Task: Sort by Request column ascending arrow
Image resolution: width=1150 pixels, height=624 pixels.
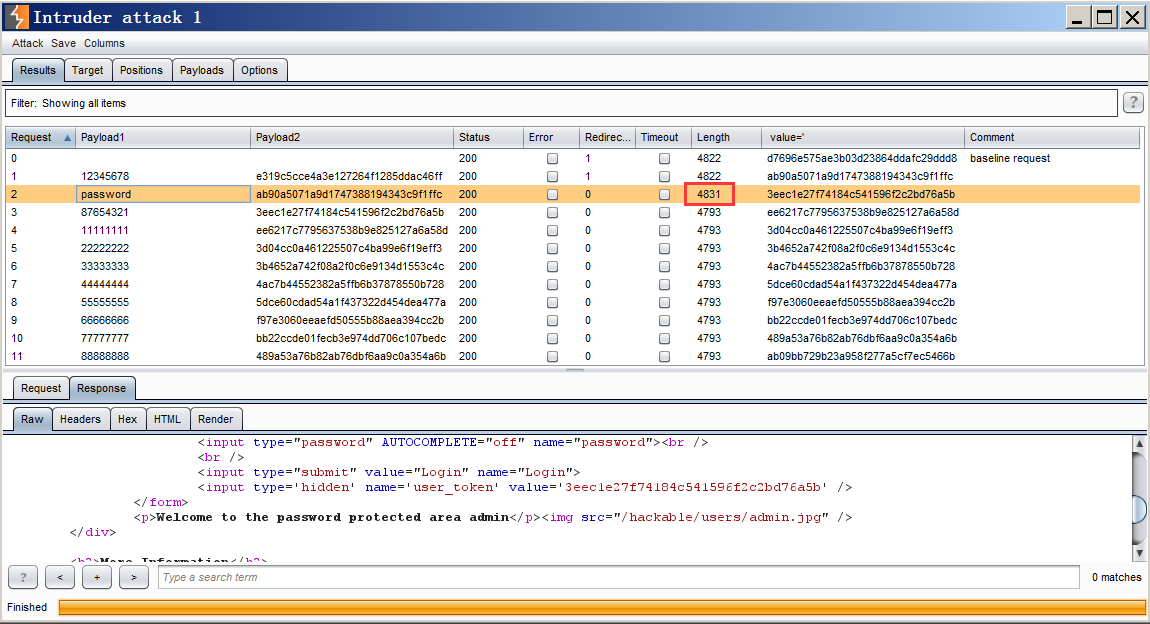Action: coord(67,138)
